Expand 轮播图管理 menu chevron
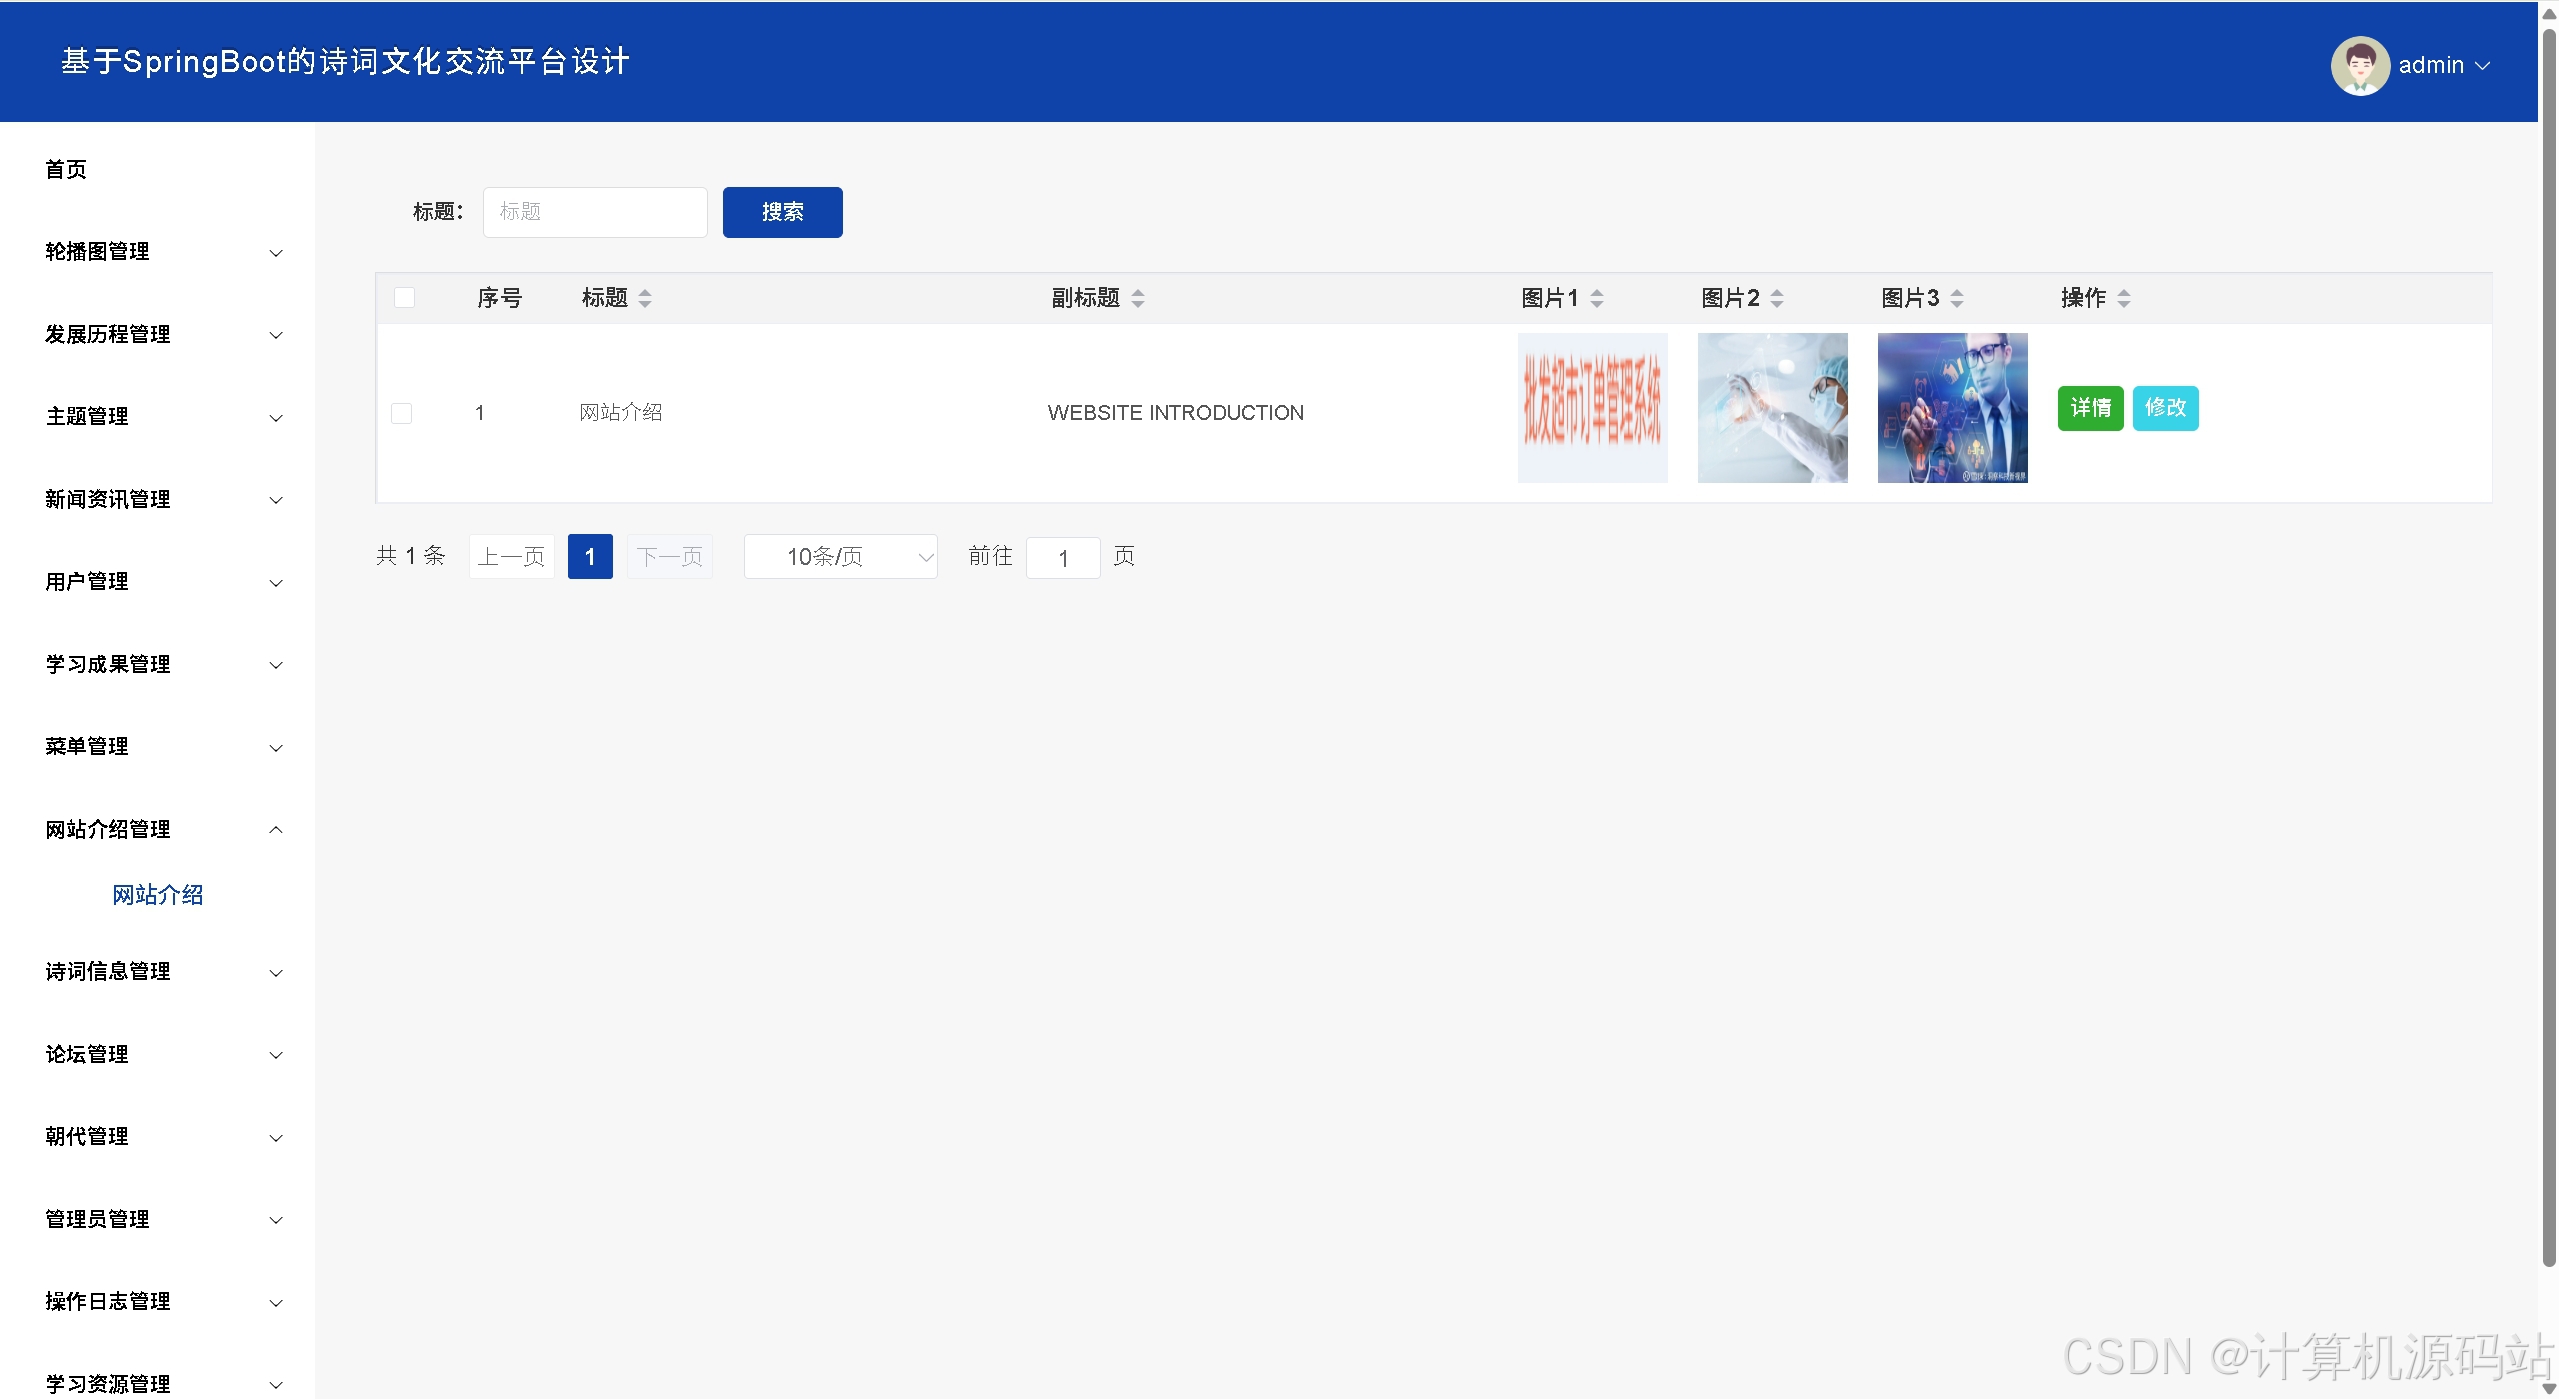 coord(276,253)
